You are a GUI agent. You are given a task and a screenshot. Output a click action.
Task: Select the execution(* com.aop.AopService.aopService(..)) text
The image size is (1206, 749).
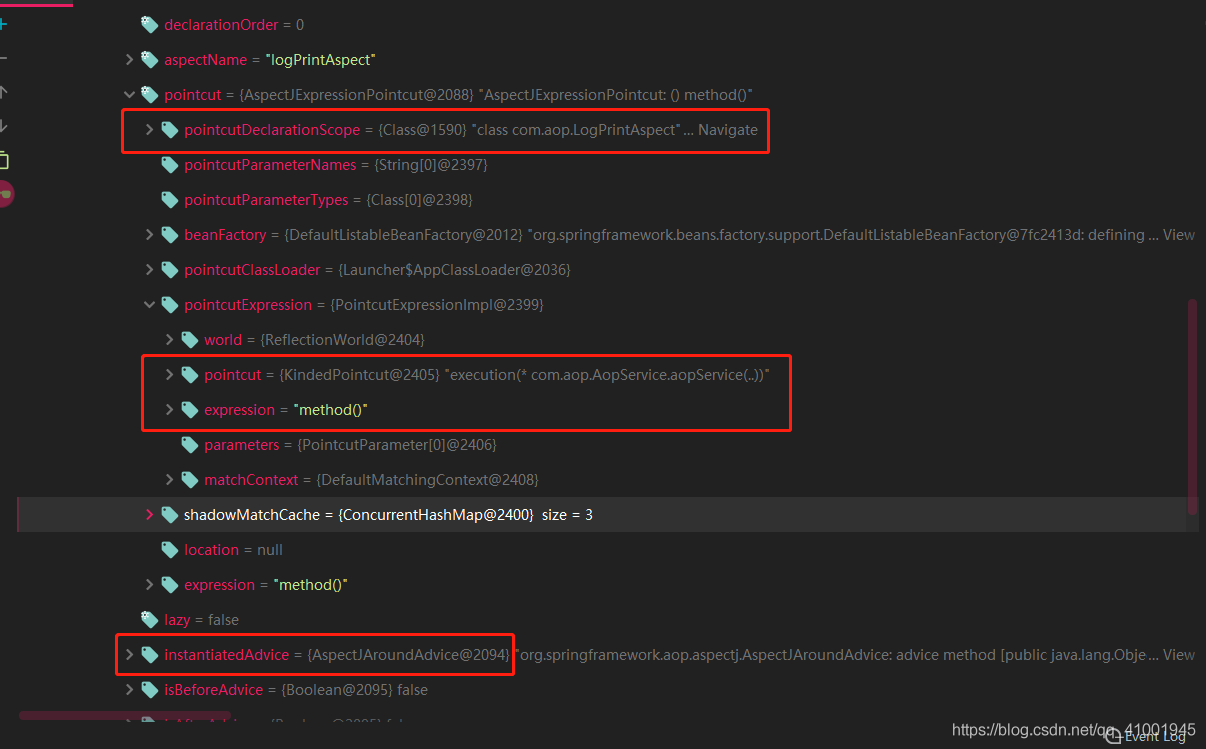click(x=609, y=375)
